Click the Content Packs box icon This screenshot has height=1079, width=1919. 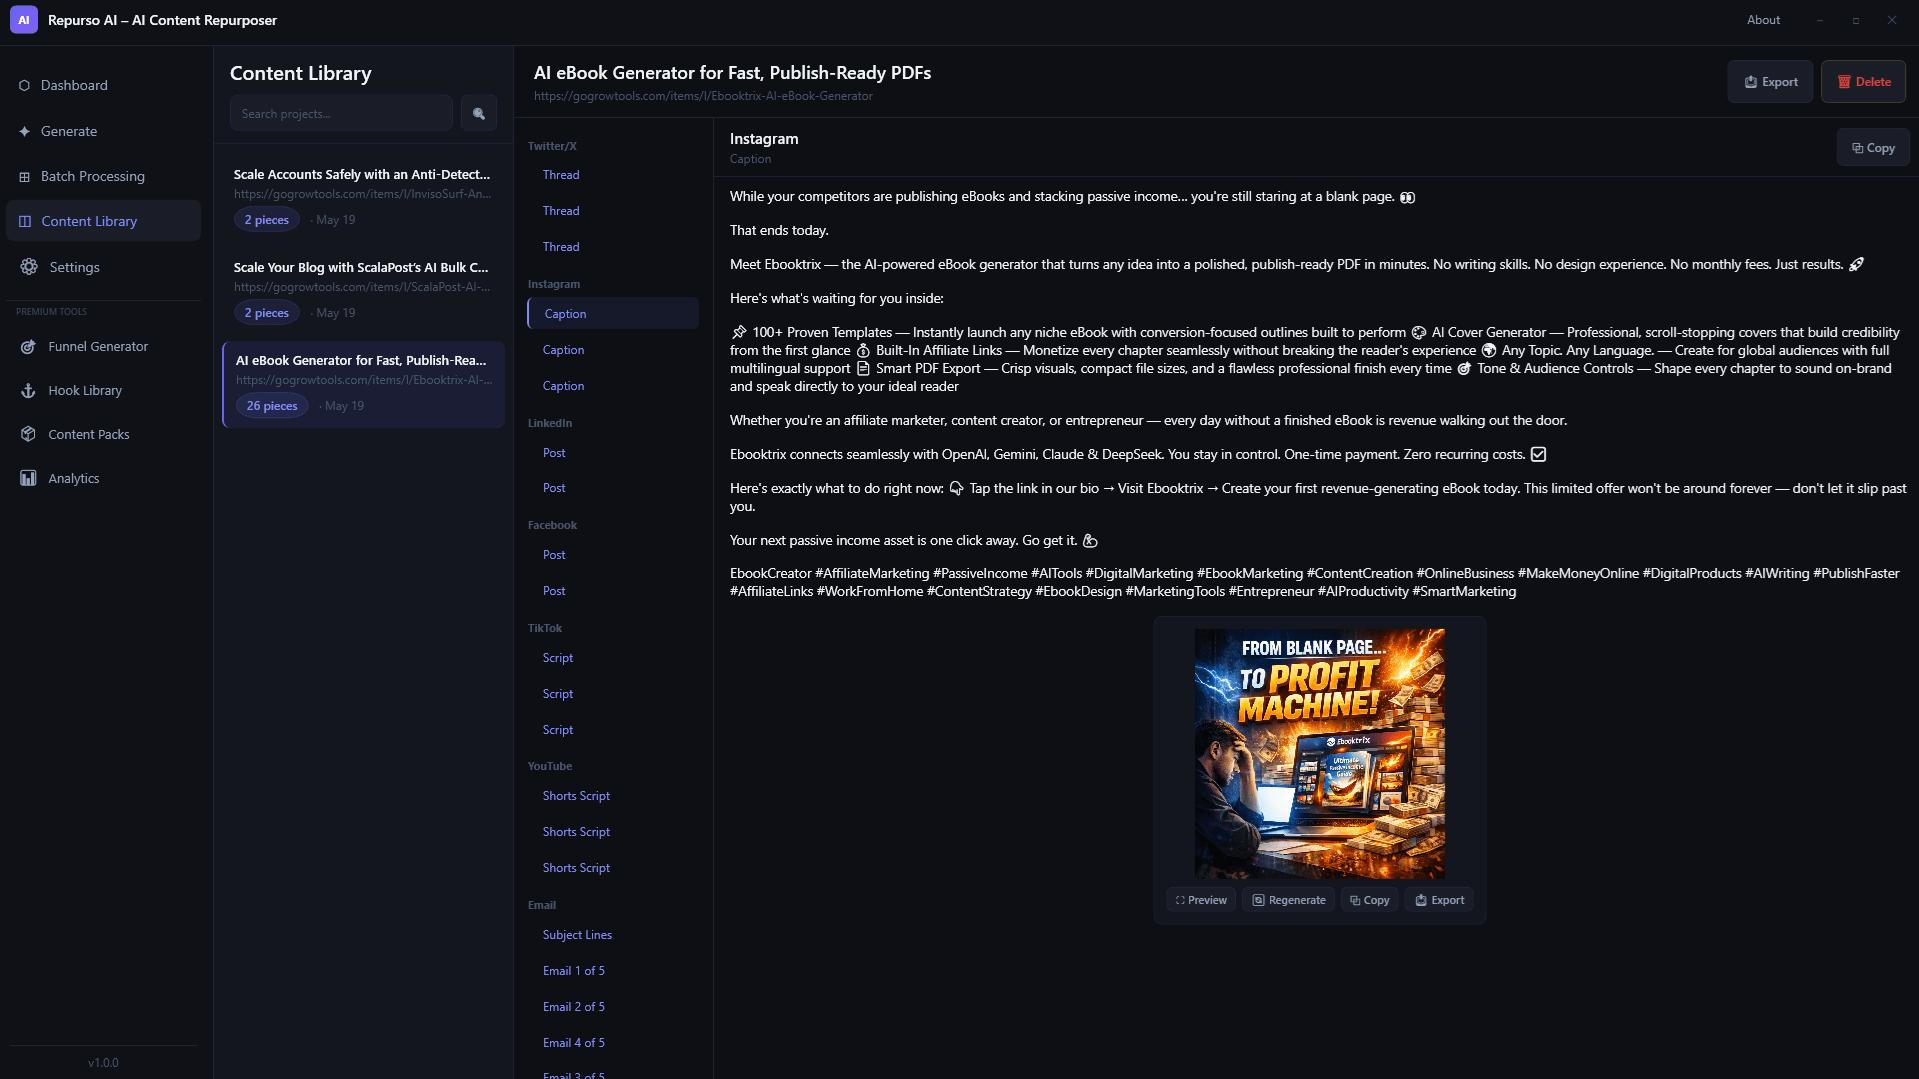[x=28, y=435]
